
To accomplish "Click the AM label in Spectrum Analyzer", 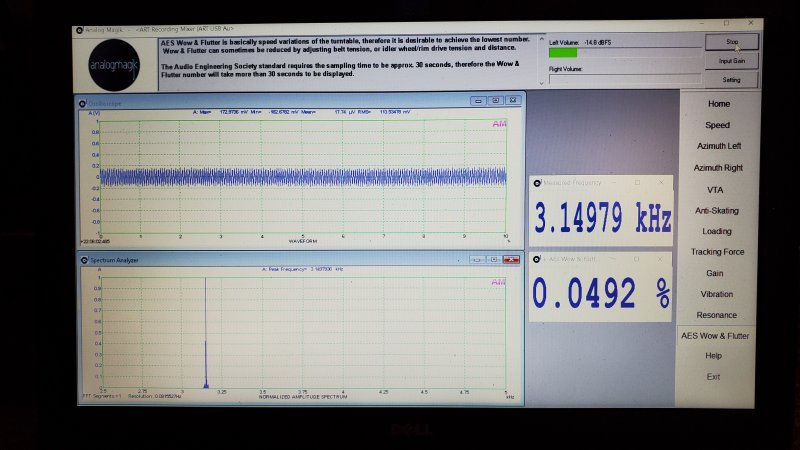I will [498, 282].
